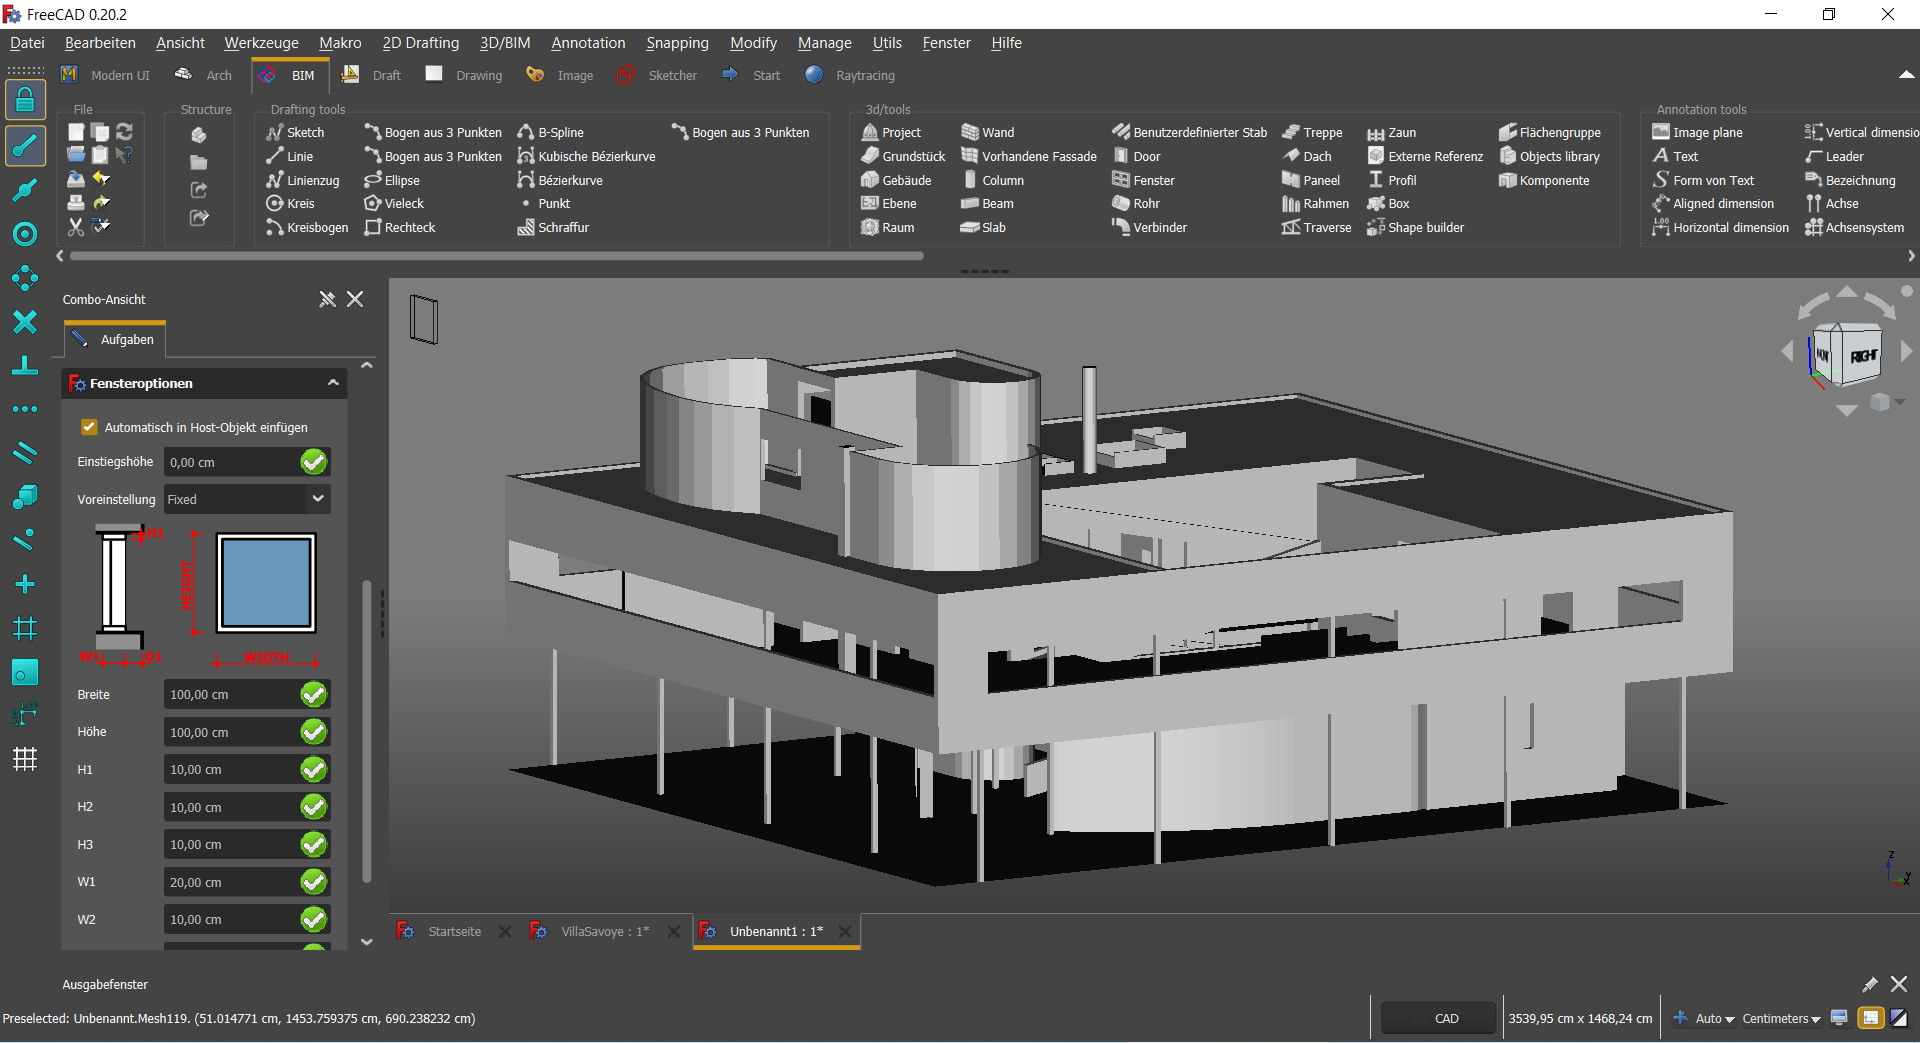Click the Text annotation tool

coord(1675,156)
